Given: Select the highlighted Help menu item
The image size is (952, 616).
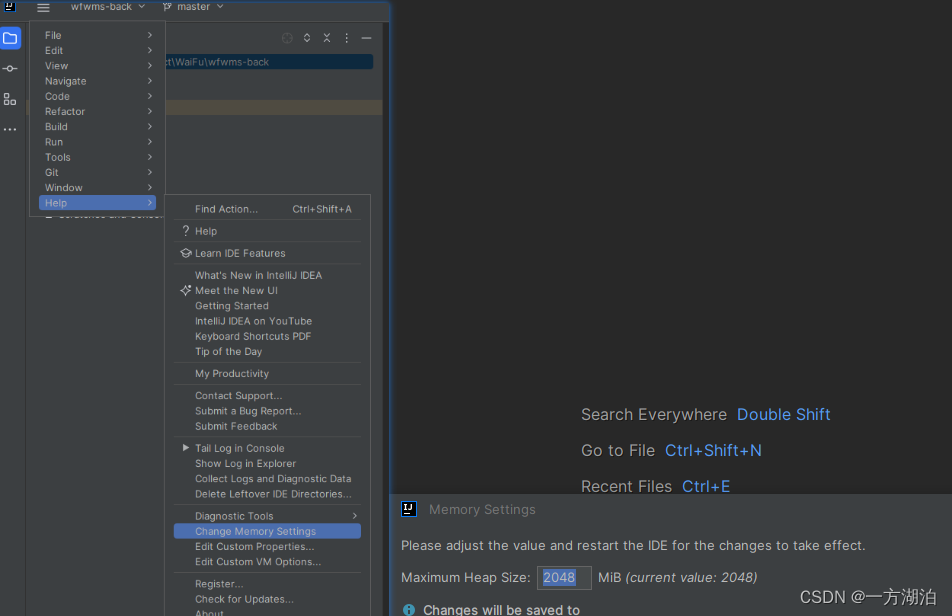Looking at the screenshot, I should [98, 203].
